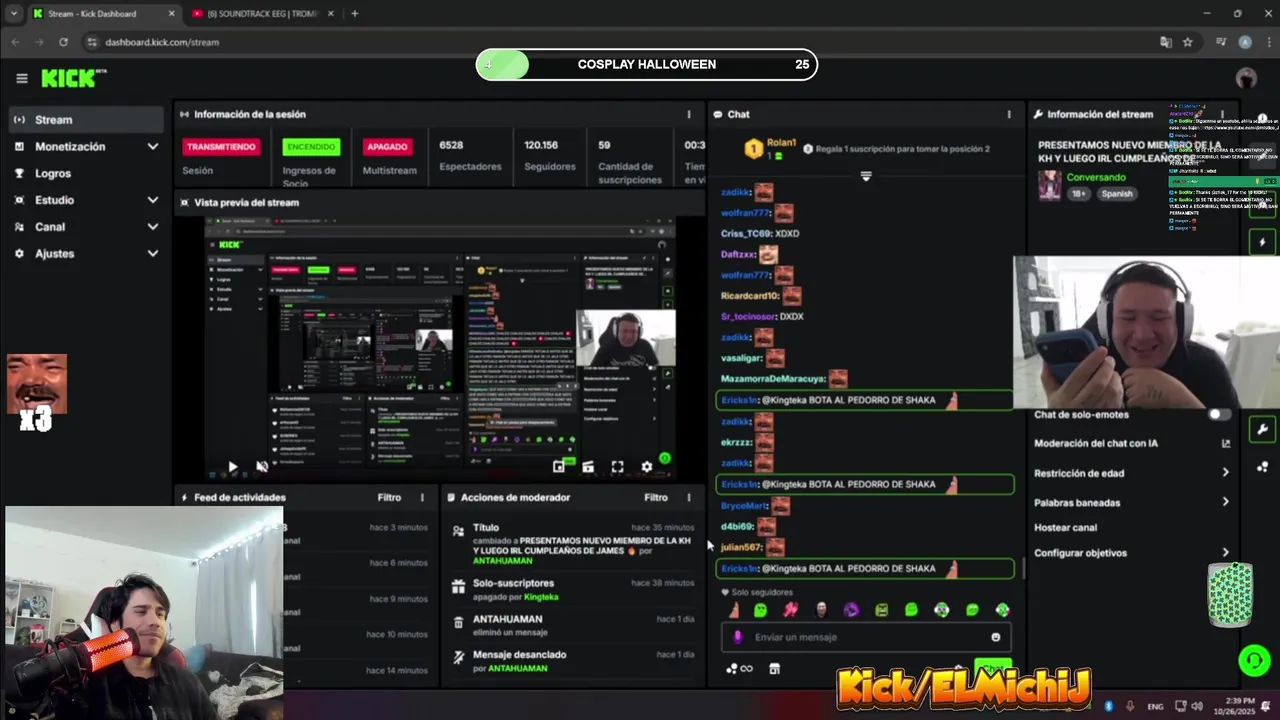
Task: Open a new browser tab
Action: (354, 14)
